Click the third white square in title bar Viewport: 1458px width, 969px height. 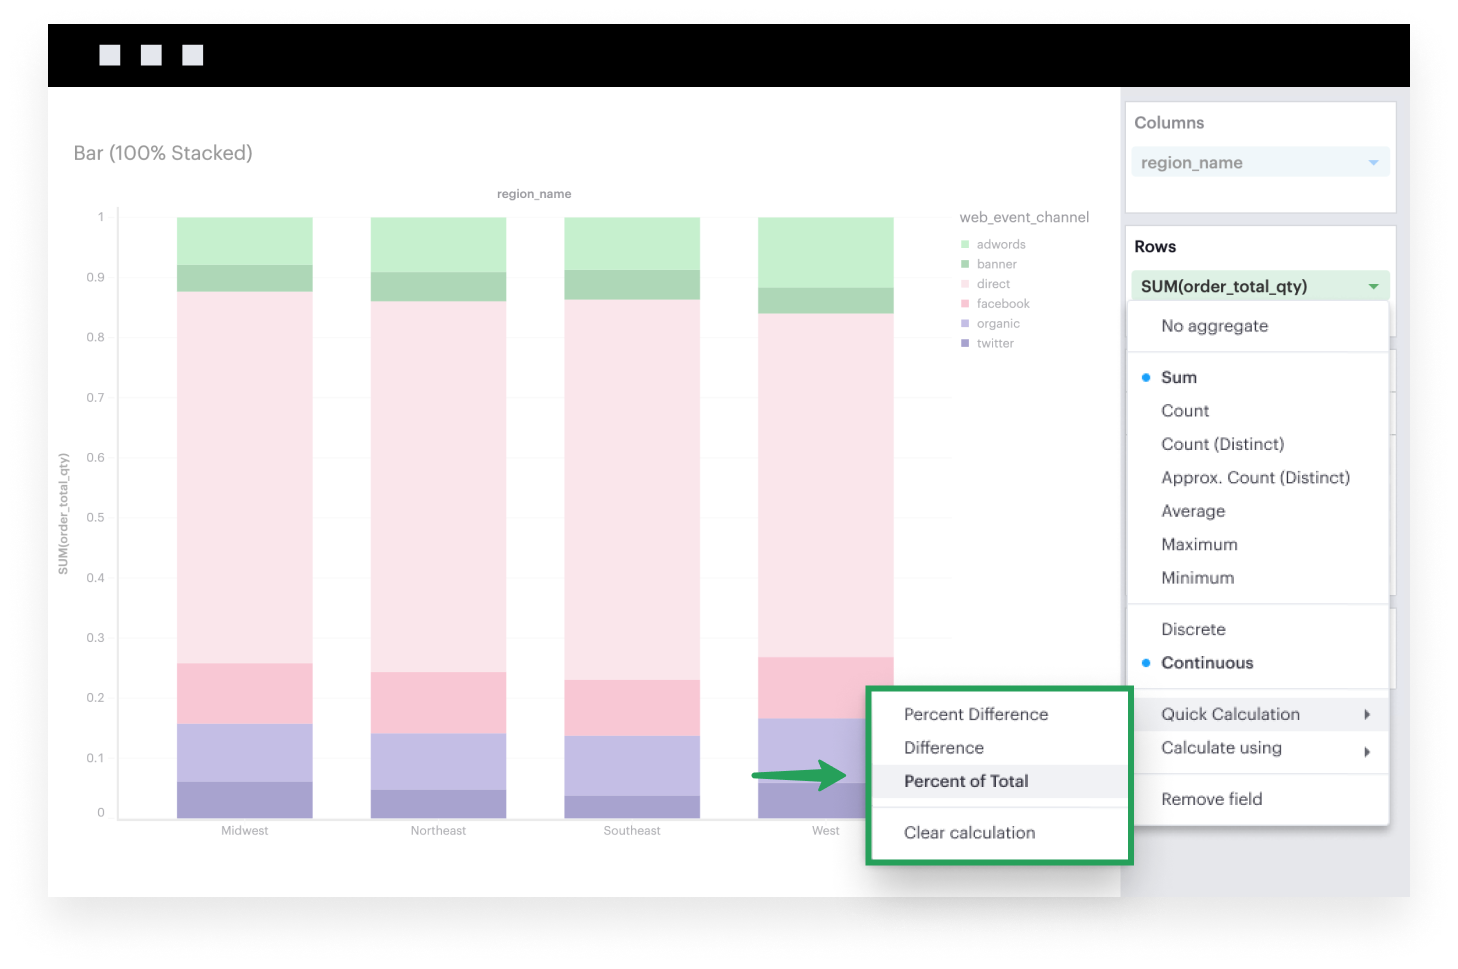193,55
